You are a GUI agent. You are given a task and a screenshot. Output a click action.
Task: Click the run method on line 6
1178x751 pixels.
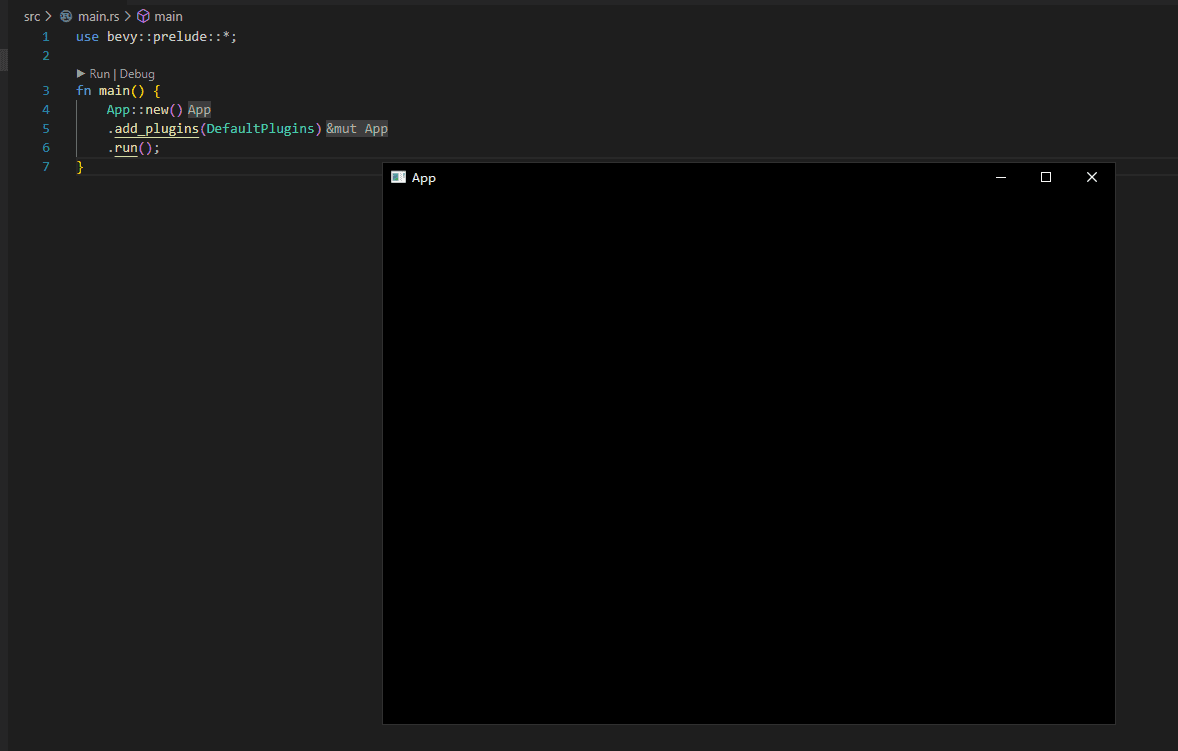coord(125,148)
